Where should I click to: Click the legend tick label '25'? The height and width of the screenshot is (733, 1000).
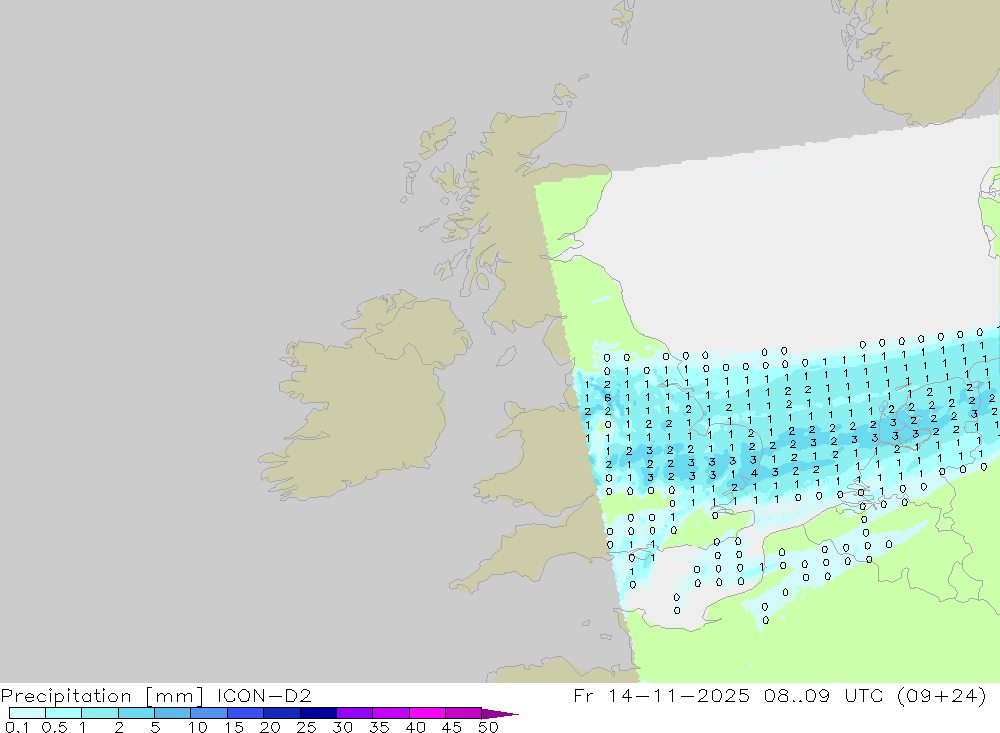(306, 727)
